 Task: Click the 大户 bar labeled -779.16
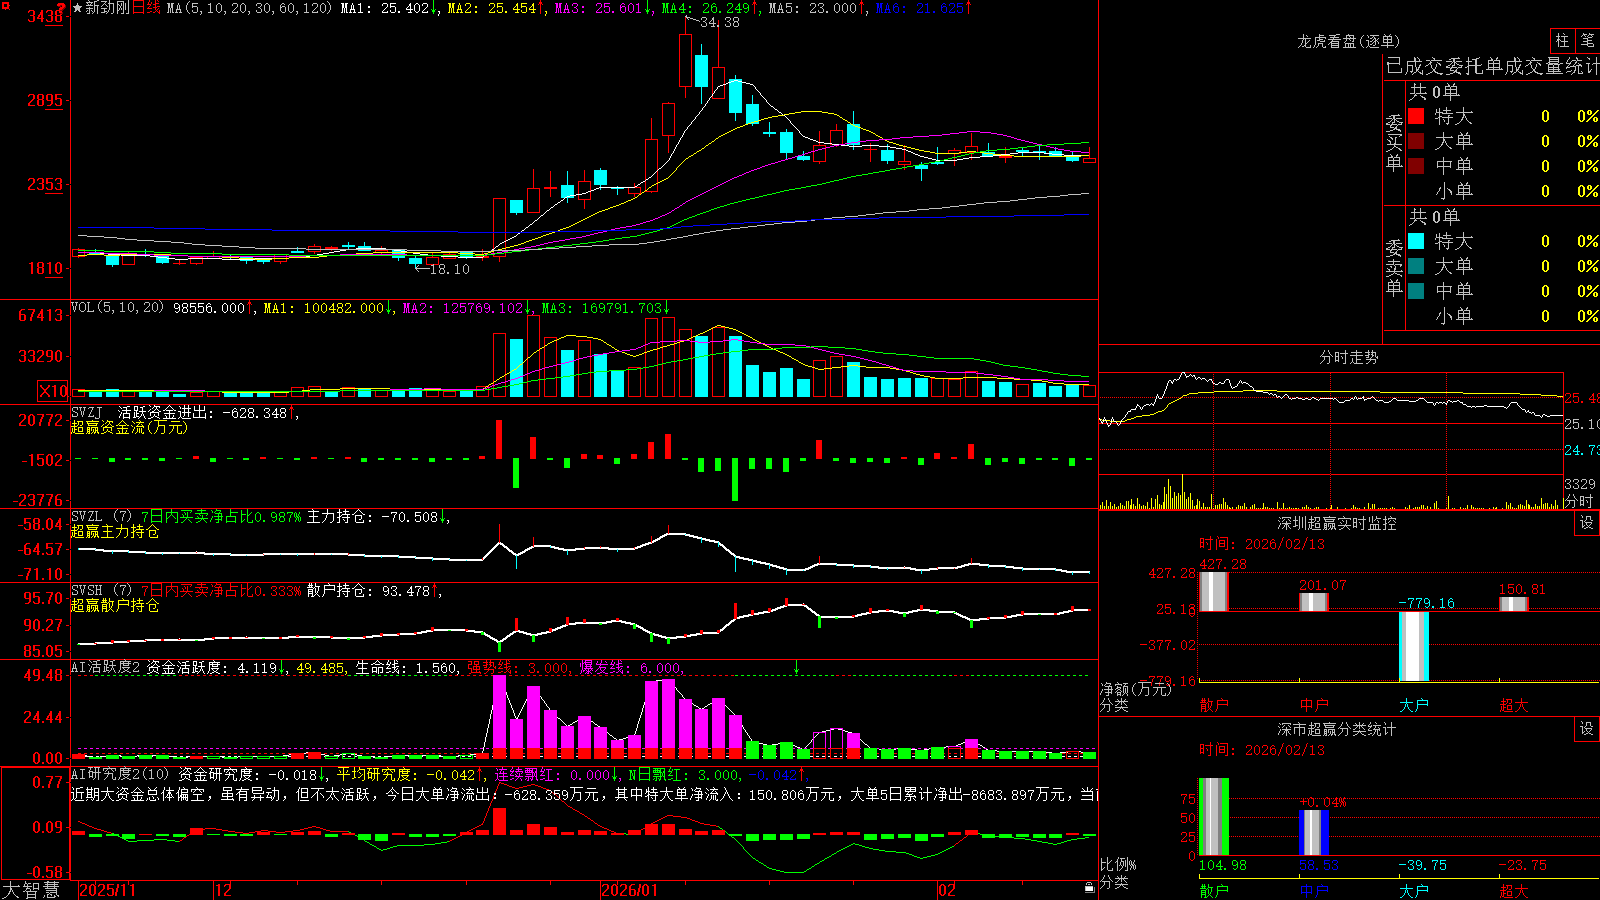coord(1413,646)
